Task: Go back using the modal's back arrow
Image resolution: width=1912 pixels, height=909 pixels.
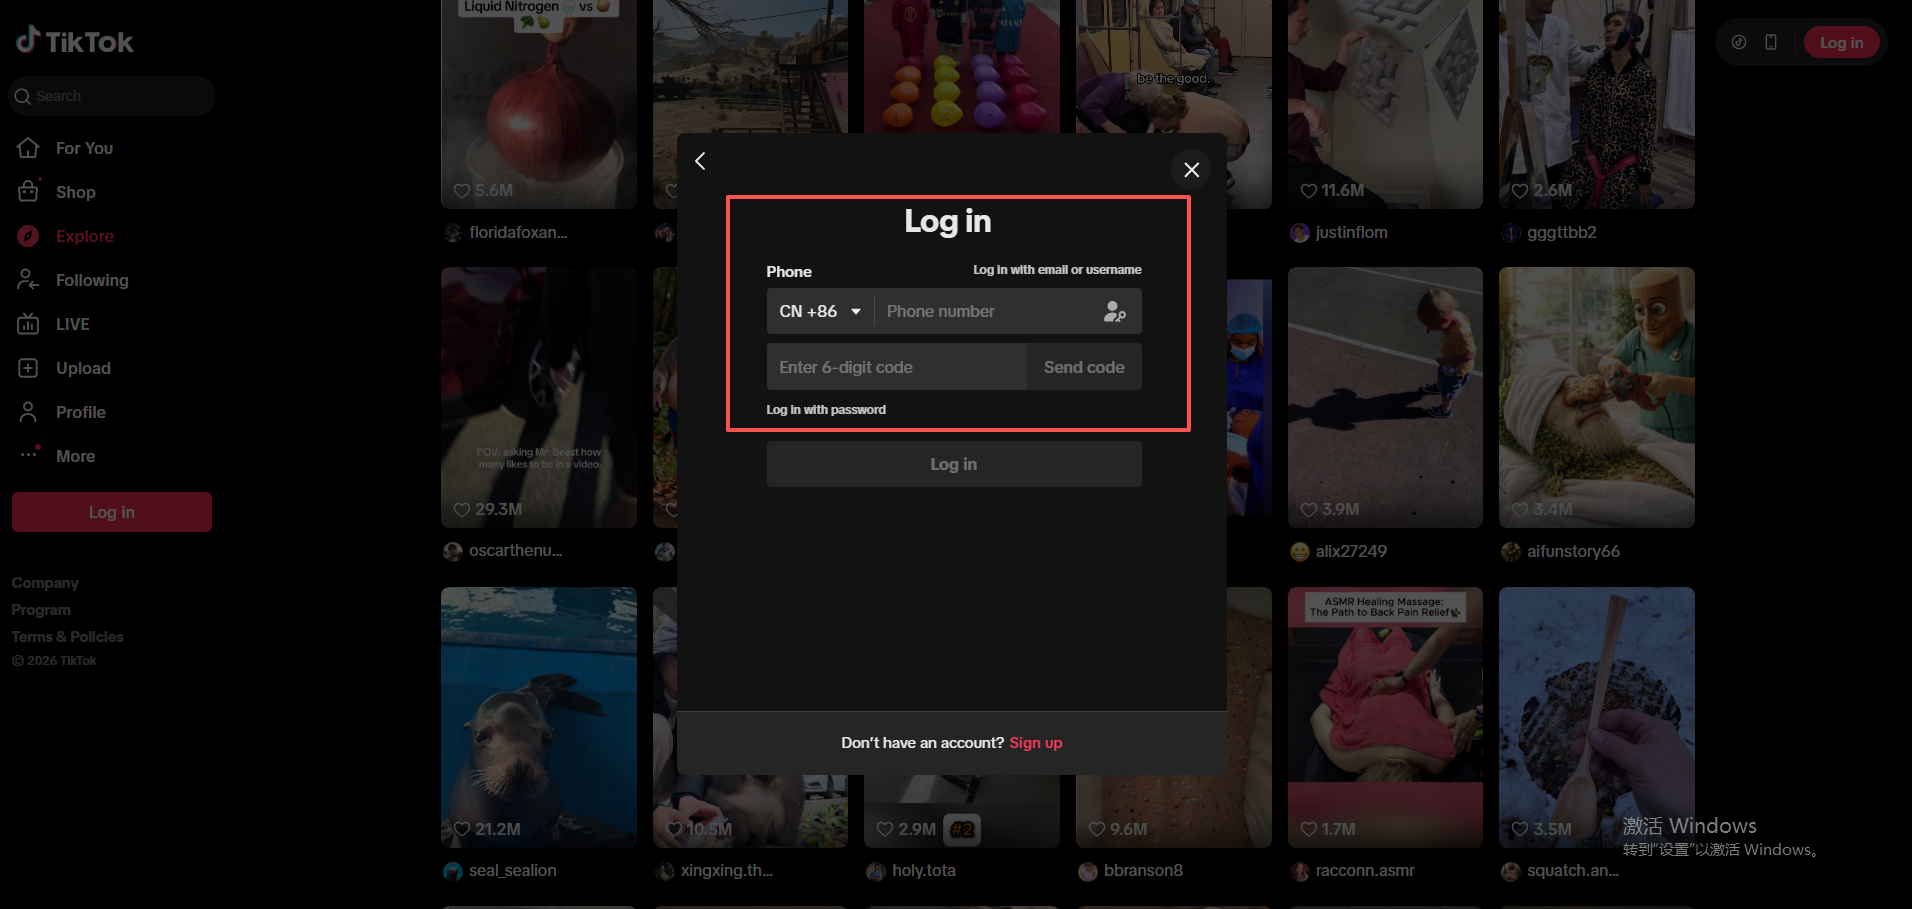Action: point(700,161)
